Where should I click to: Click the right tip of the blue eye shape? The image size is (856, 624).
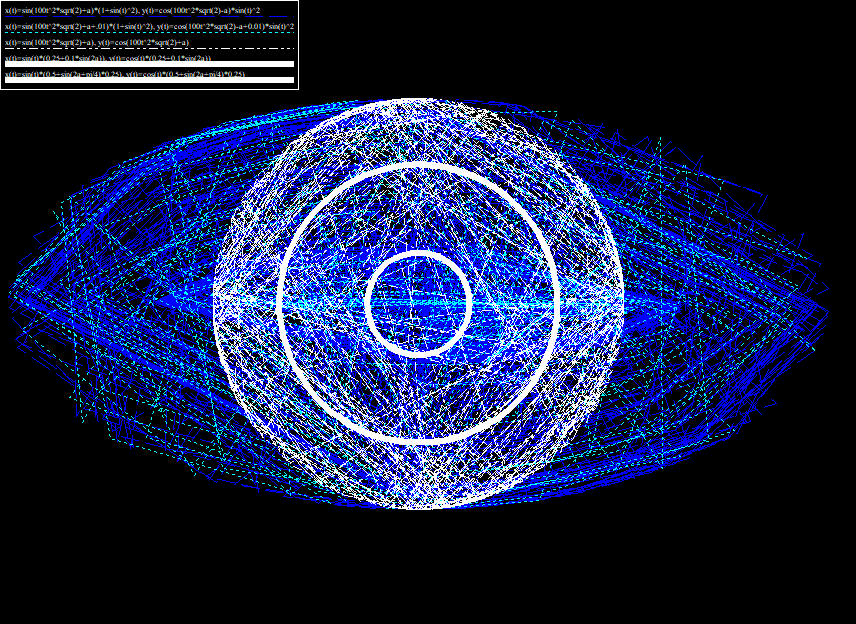826,300
